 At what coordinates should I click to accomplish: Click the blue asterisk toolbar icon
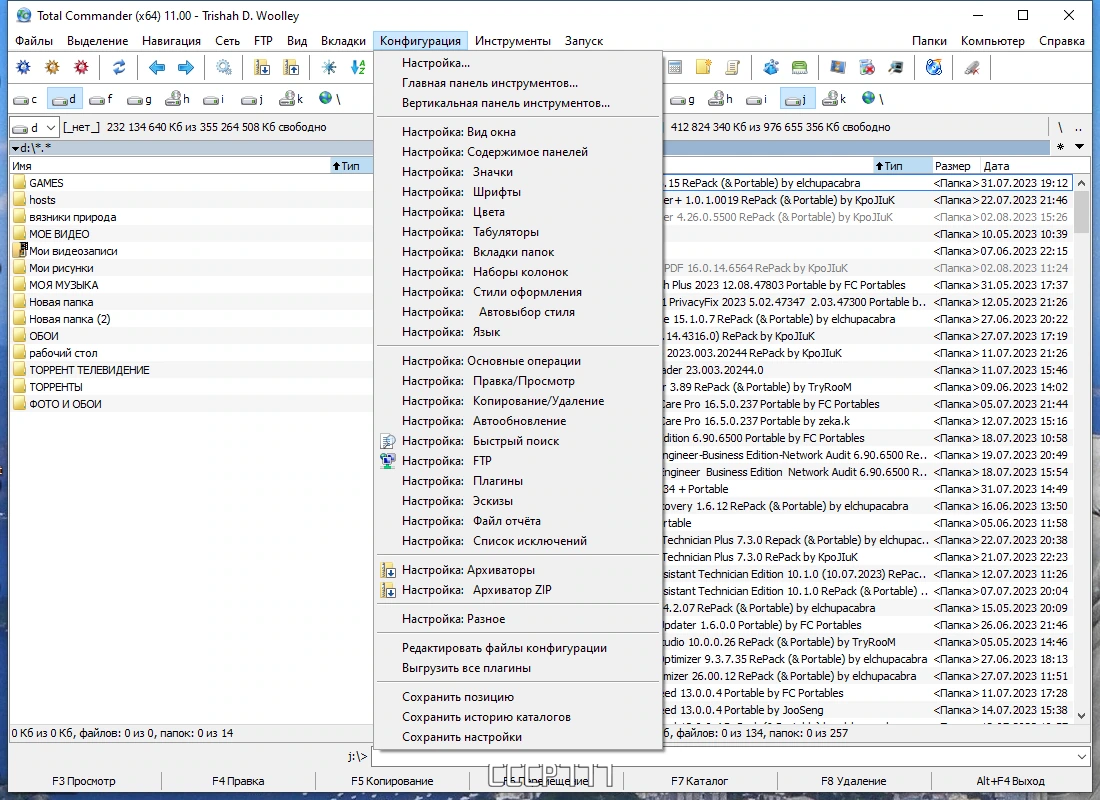pyautogui.click(x=329, y=67)
